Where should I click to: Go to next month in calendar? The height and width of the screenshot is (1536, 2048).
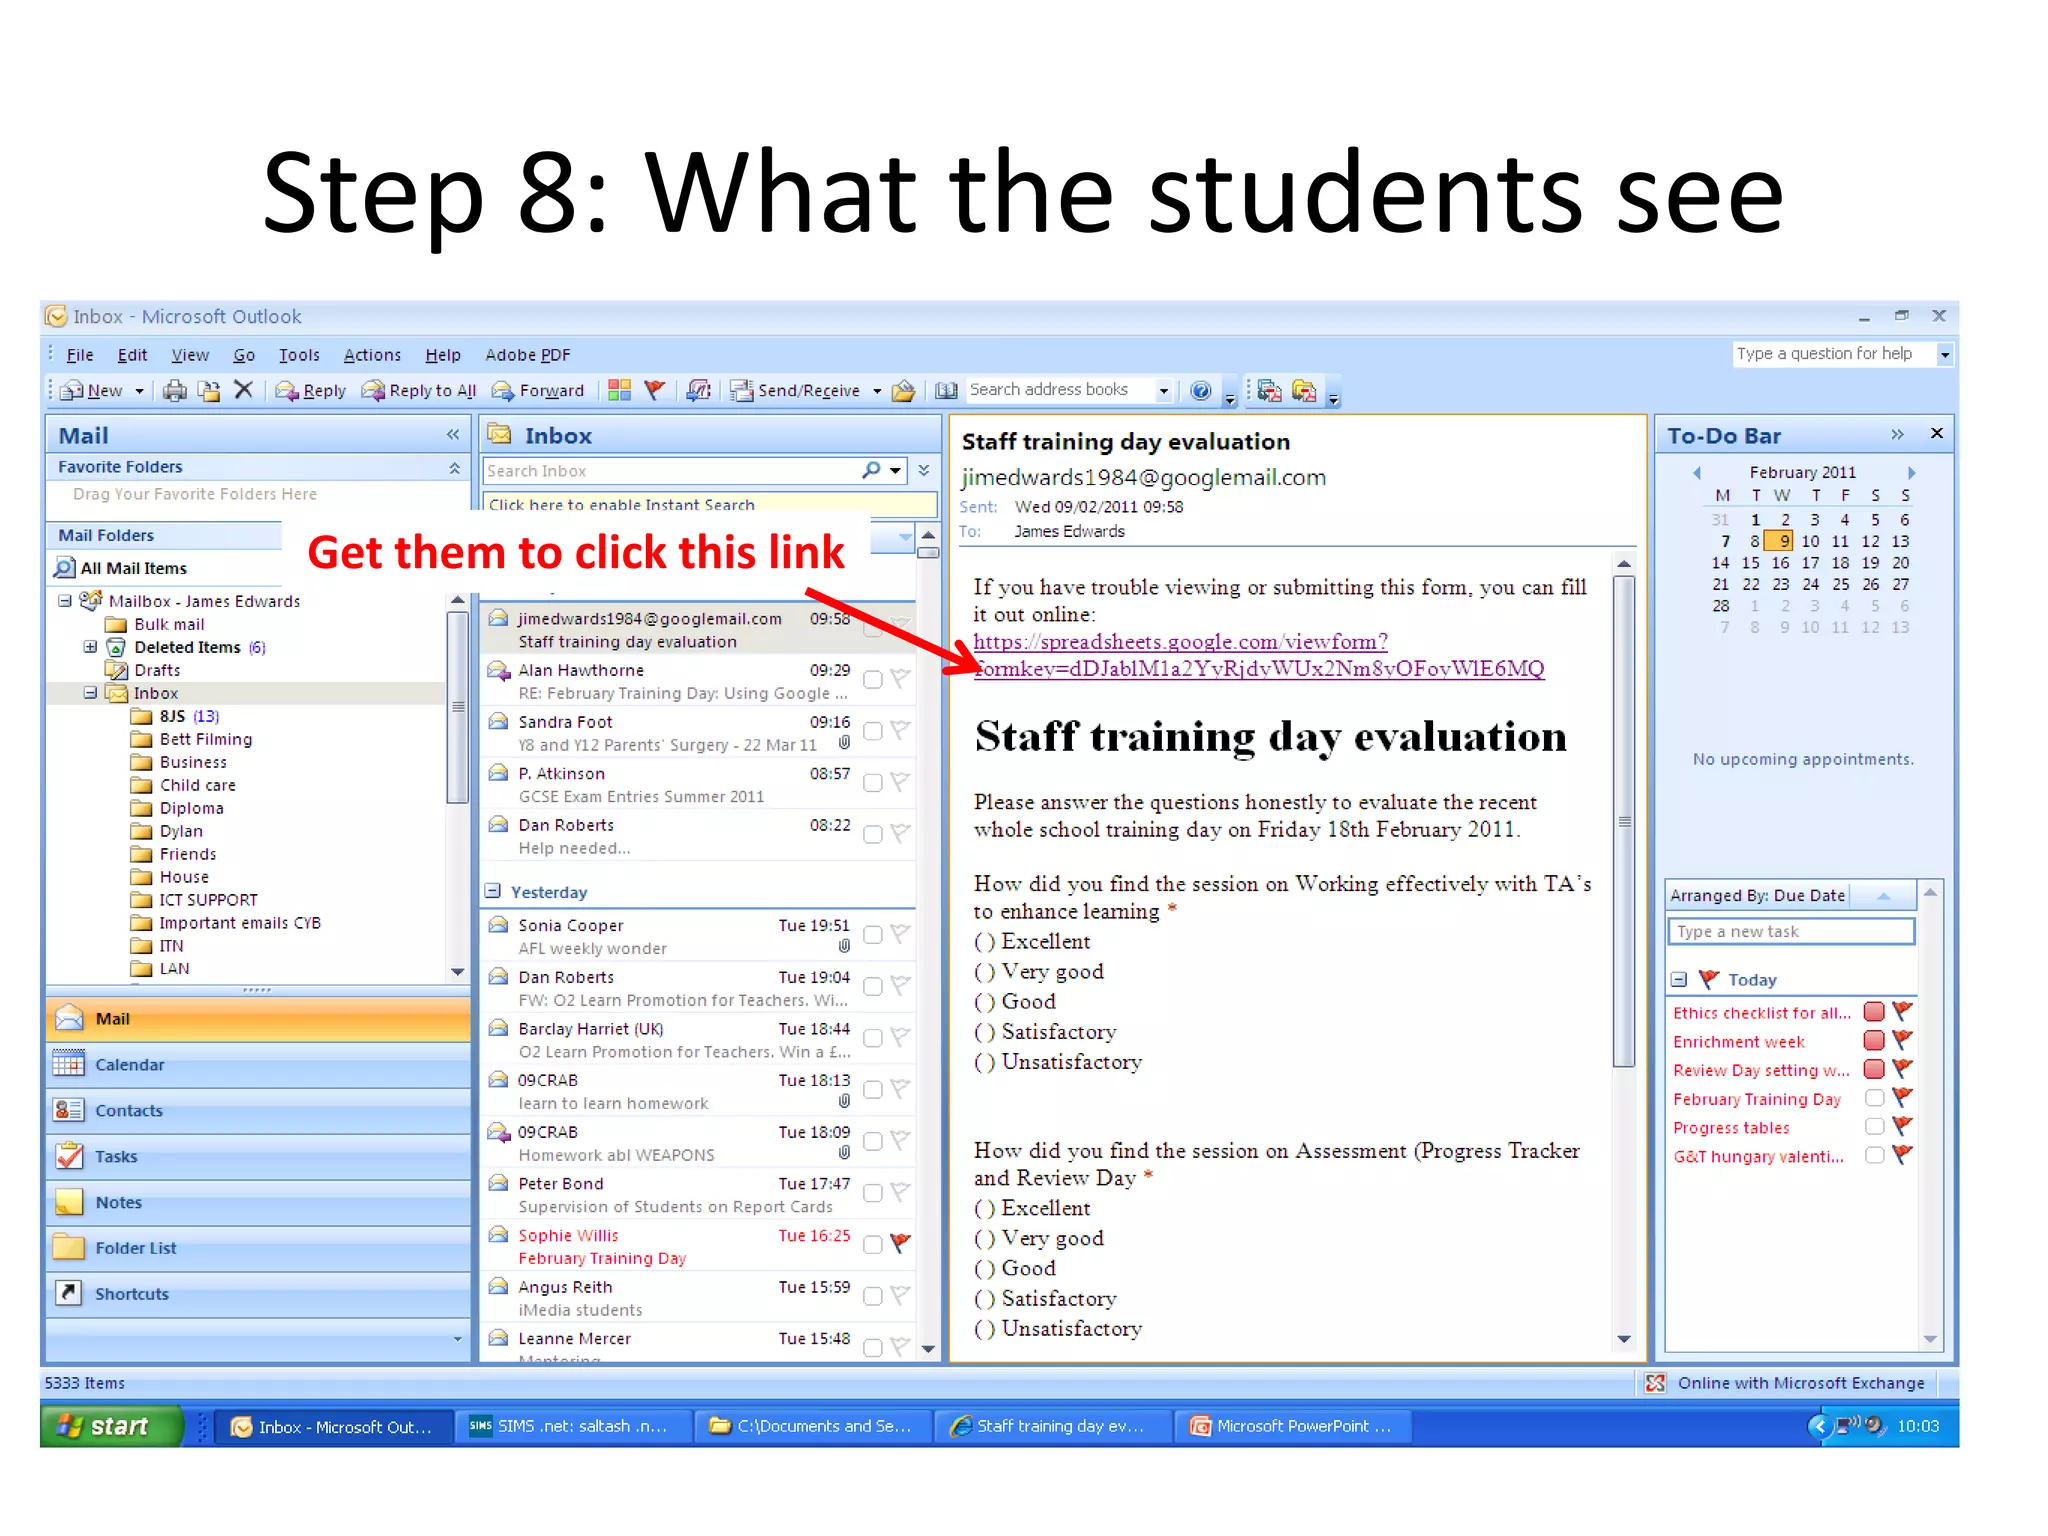1911,472
